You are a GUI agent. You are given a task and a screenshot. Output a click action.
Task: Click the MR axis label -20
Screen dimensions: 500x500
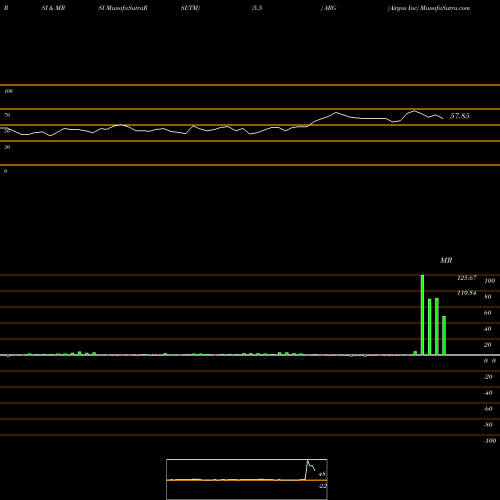488,377
